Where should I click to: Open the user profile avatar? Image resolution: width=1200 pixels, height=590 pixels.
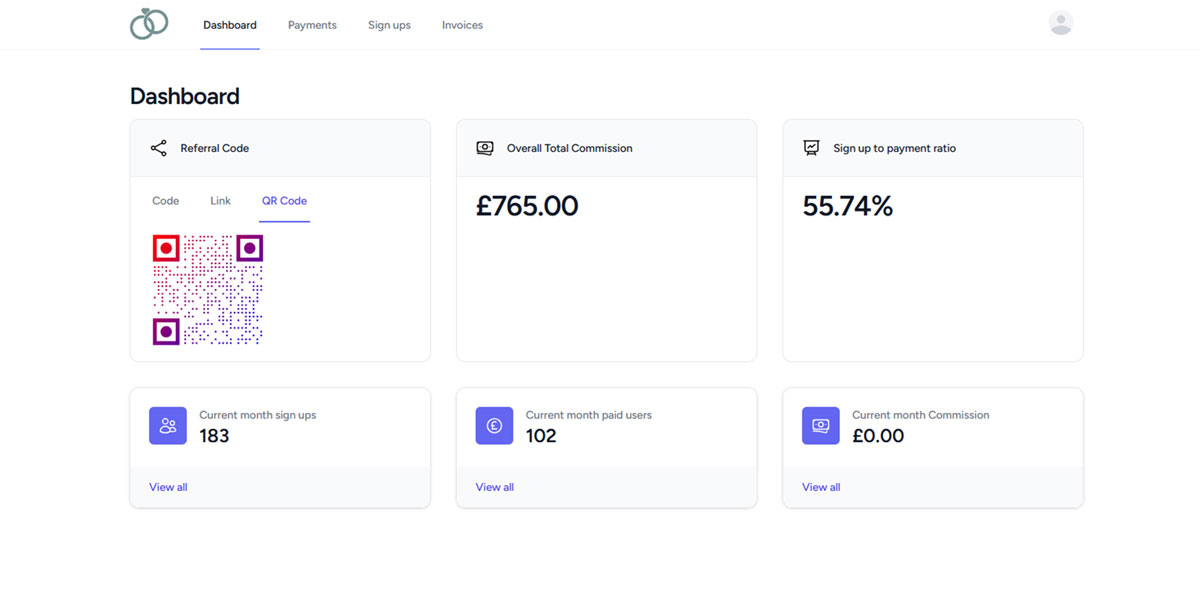click(1060, 22)
